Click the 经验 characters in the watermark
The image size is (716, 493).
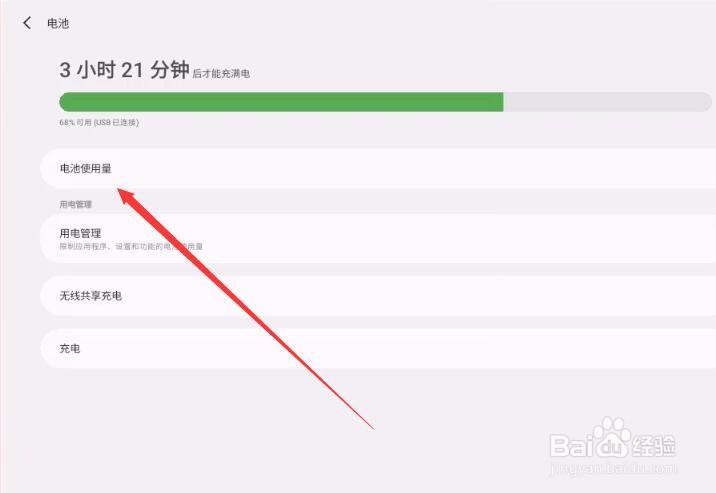[653, 446]
